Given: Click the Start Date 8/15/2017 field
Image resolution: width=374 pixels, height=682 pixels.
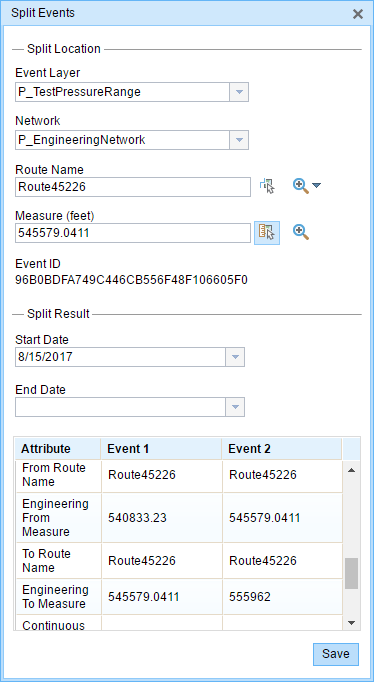Looking at the screenshot, I should (120, 357).
